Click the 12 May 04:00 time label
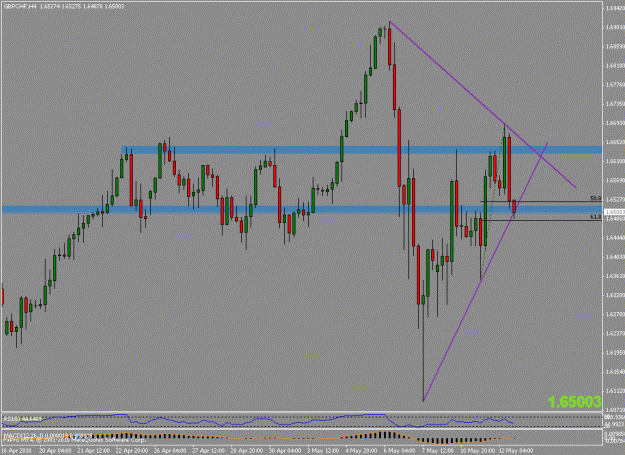 [x=516, y=451]
